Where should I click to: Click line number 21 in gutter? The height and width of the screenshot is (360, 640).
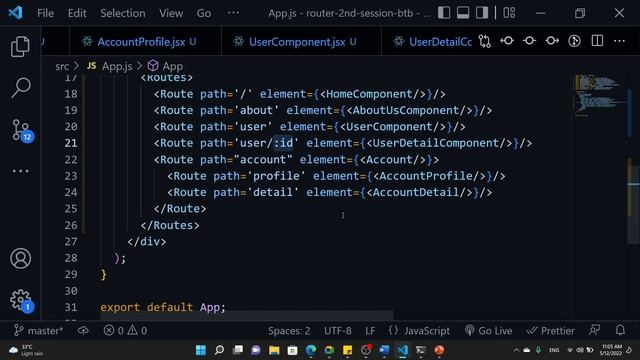[71, 143]
